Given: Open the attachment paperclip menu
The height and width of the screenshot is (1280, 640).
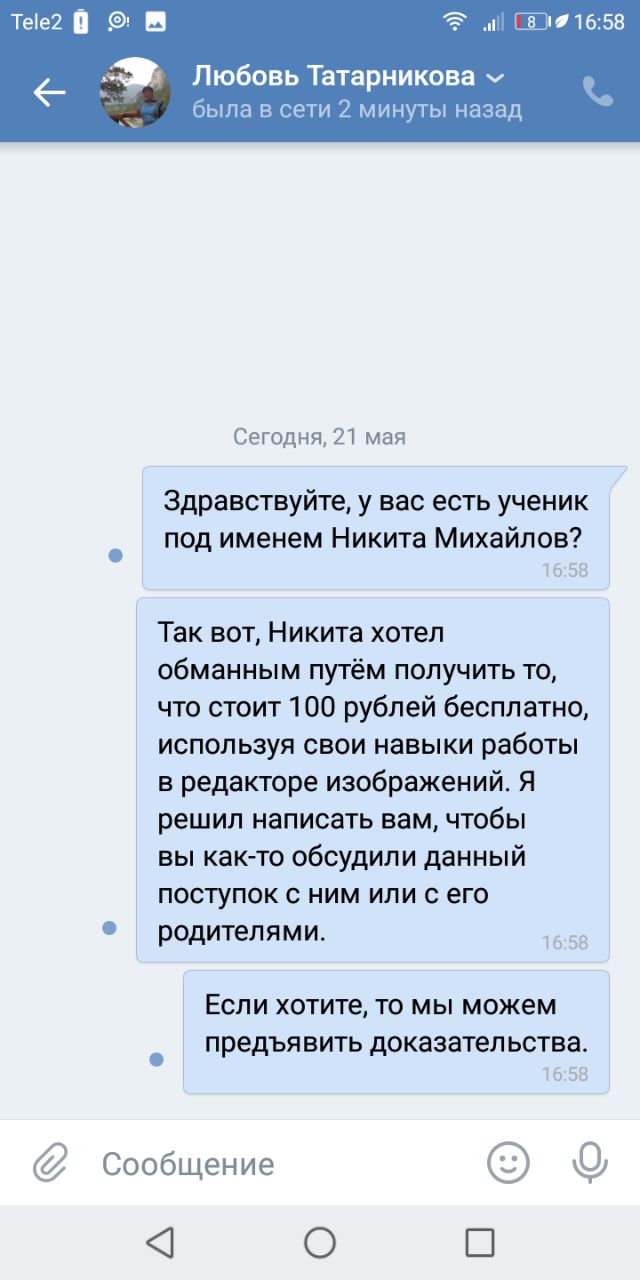Looking at the screenshot, I should click(x=50, y=1163).
